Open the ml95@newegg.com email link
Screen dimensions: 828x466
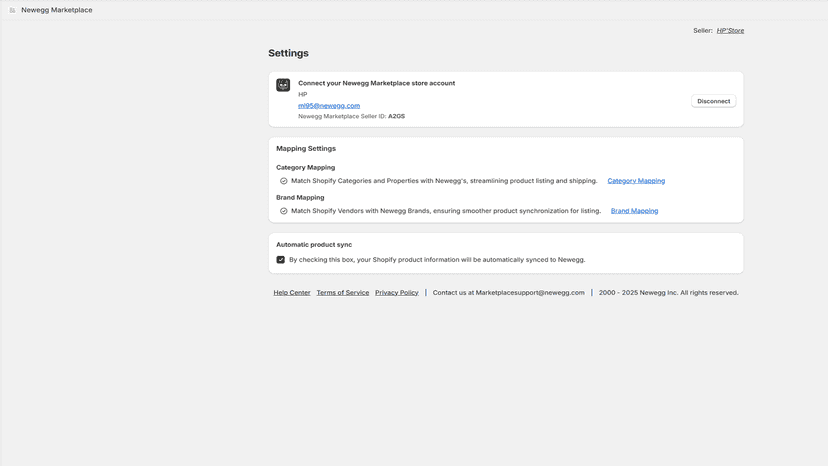pyautogui.click(x=329, y=106)
